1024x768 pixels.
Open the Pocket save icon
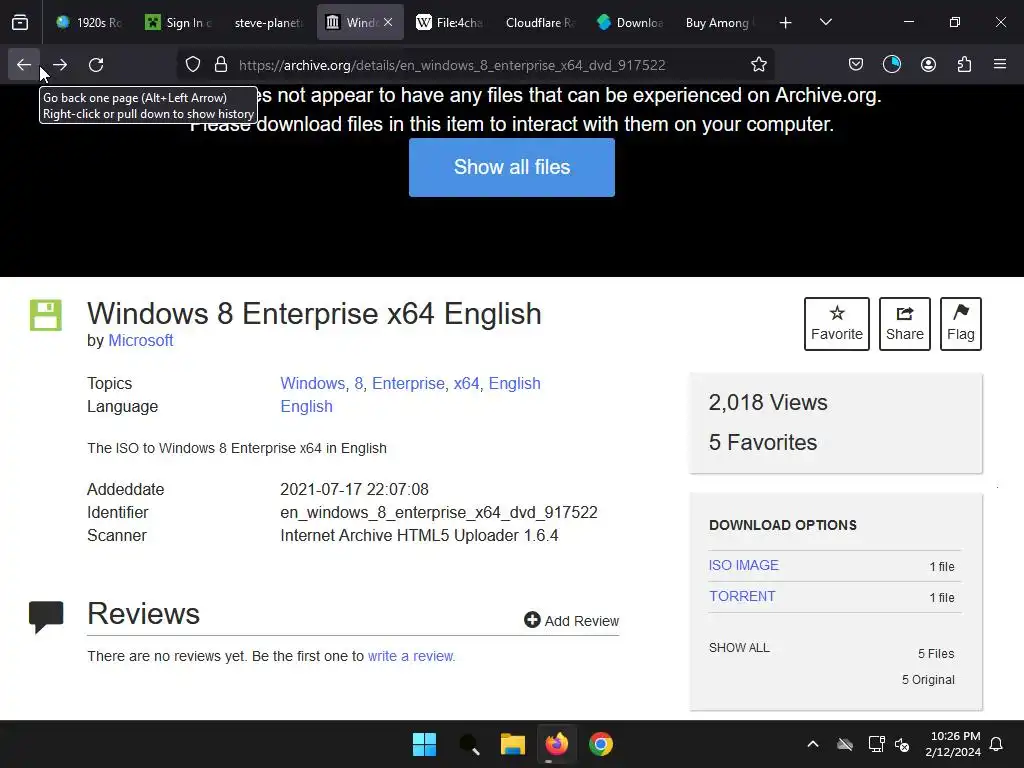click(x=856, y=65)
